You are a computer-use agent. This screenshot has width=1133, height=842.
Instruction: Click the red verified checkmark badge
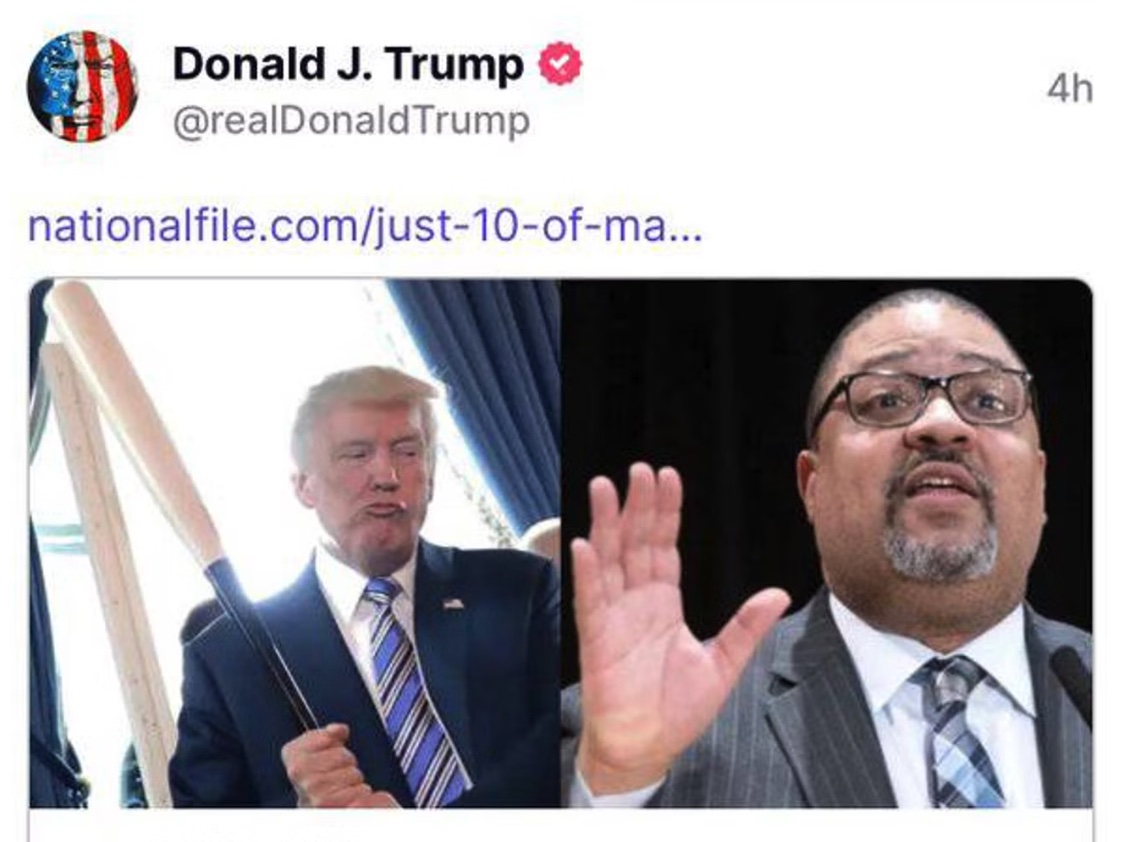point(561,64)
